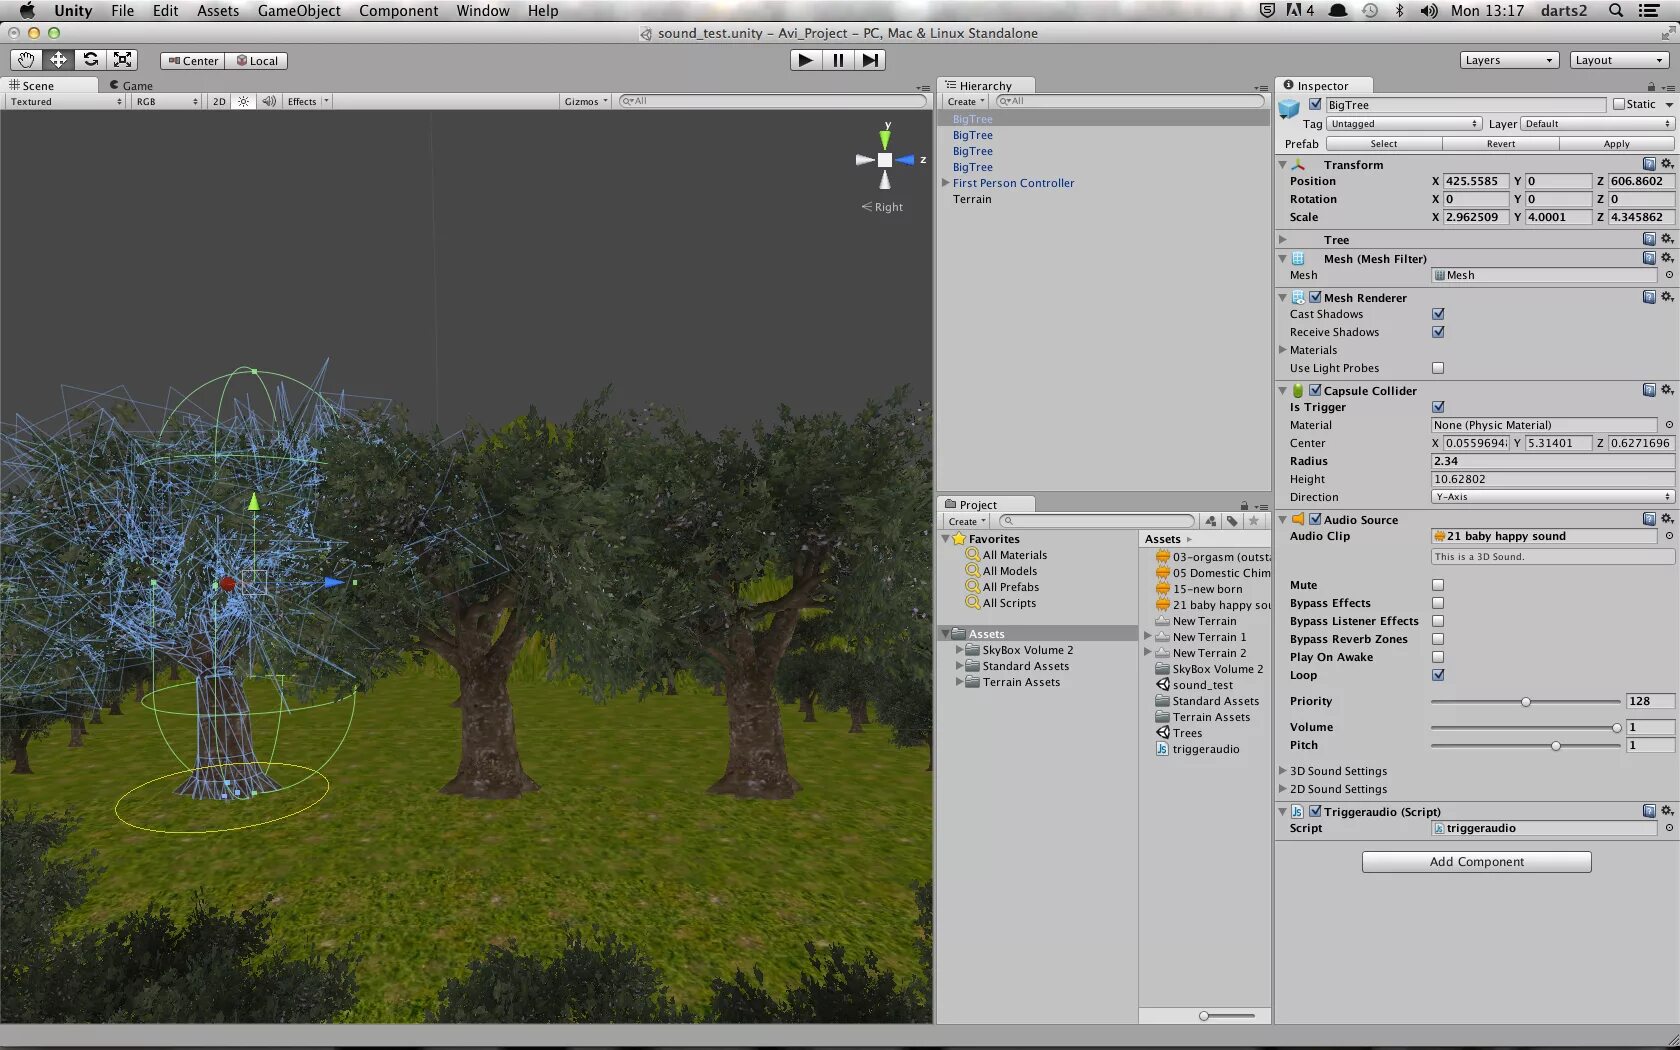
Task: Toggle scene audio speaker icon
Action: [x=269, y=102]
